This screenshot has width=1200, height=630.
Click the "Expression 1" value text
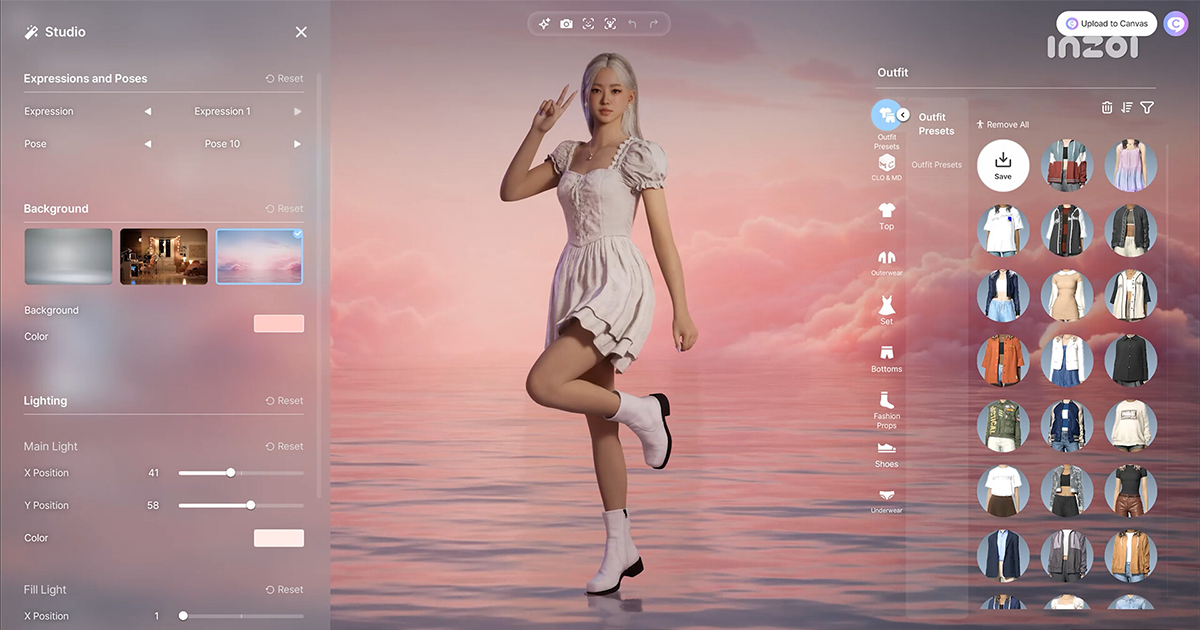(x=222, y=112)
